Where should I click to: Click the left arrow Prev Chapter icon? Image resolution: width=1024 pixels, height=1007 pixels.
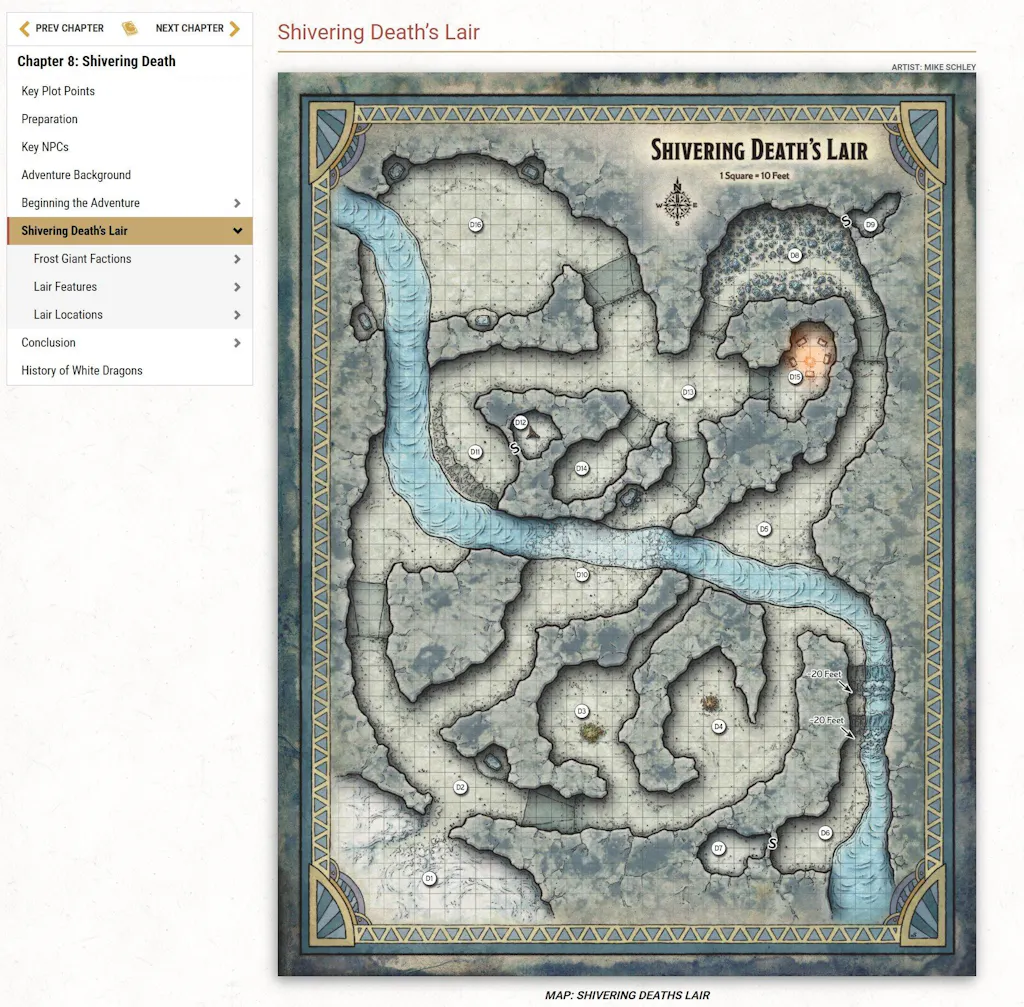tap(24, 28)
